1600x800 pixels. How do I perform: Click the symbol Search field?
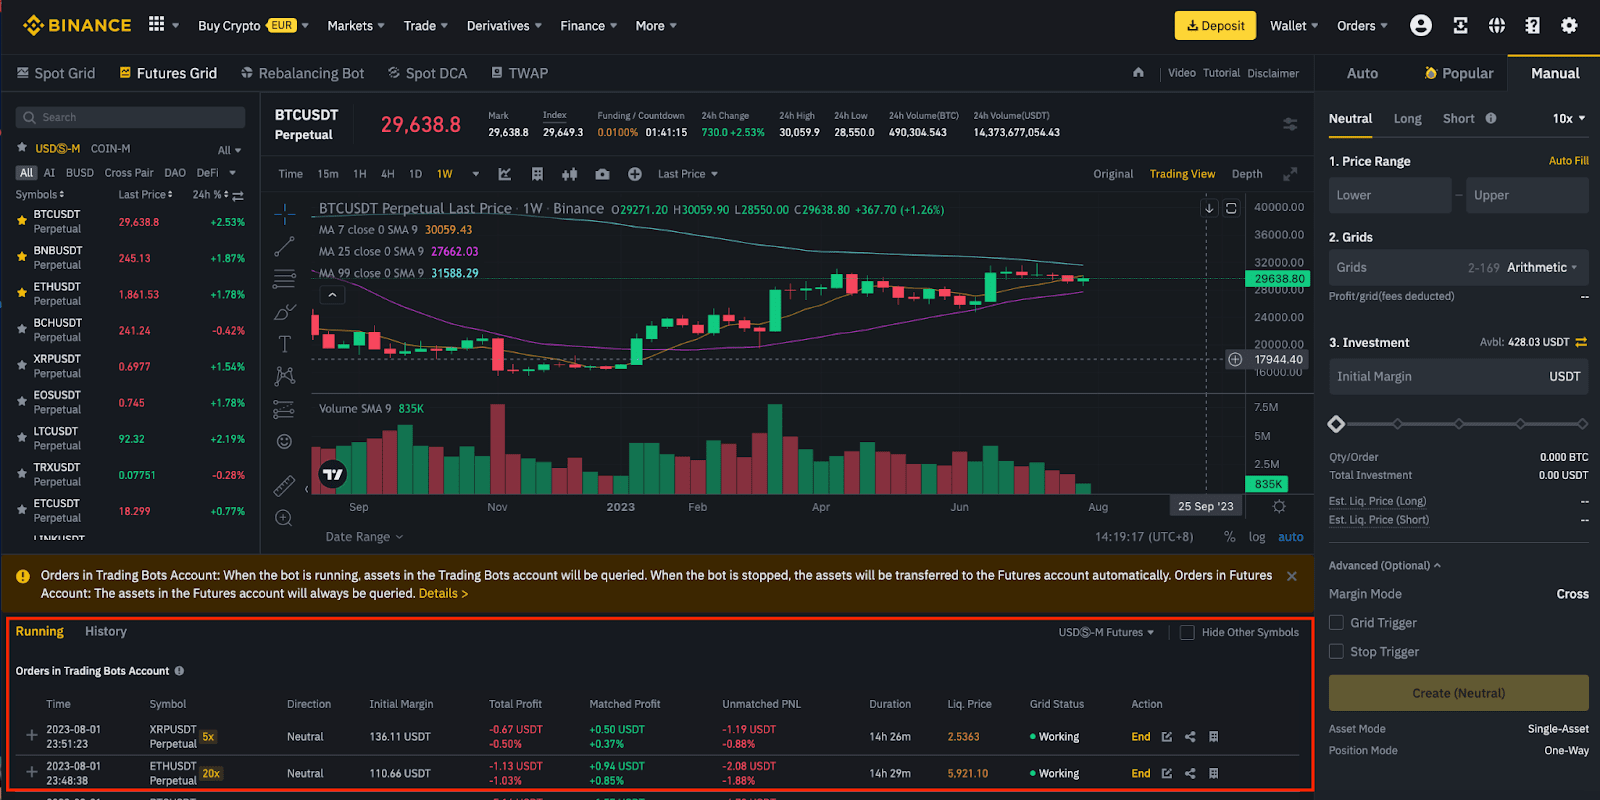130,117
